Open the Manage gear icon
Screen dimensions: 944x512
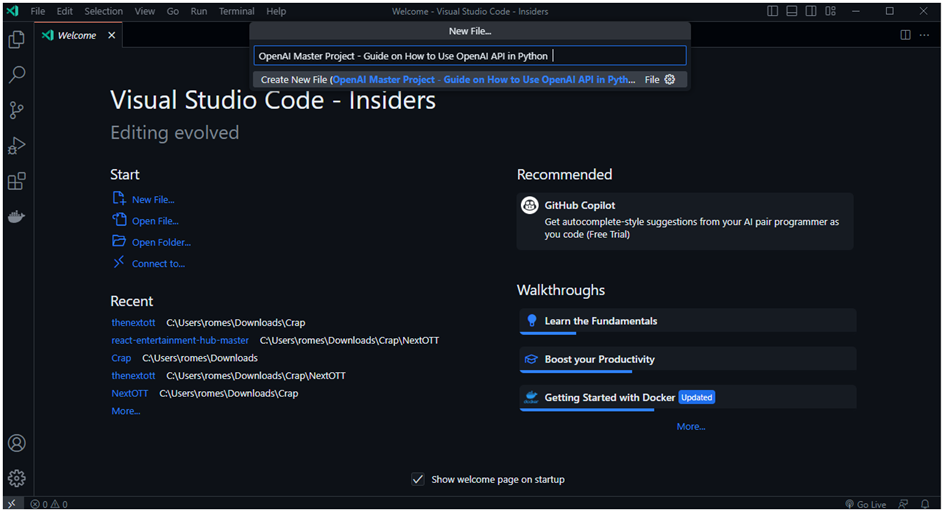(17, 478)
